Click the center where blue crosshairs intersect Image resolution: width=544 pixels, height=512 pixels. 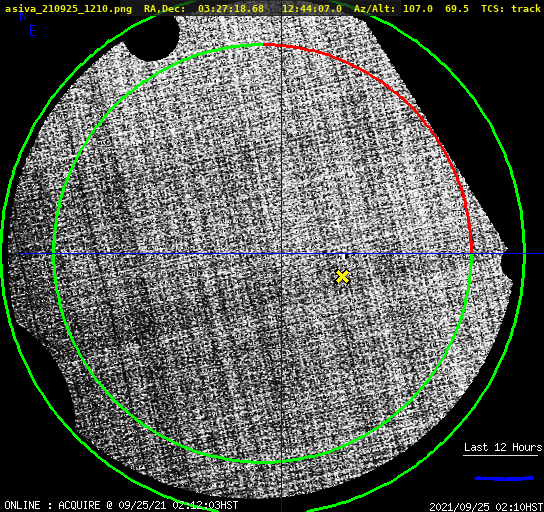coord(281,254)
